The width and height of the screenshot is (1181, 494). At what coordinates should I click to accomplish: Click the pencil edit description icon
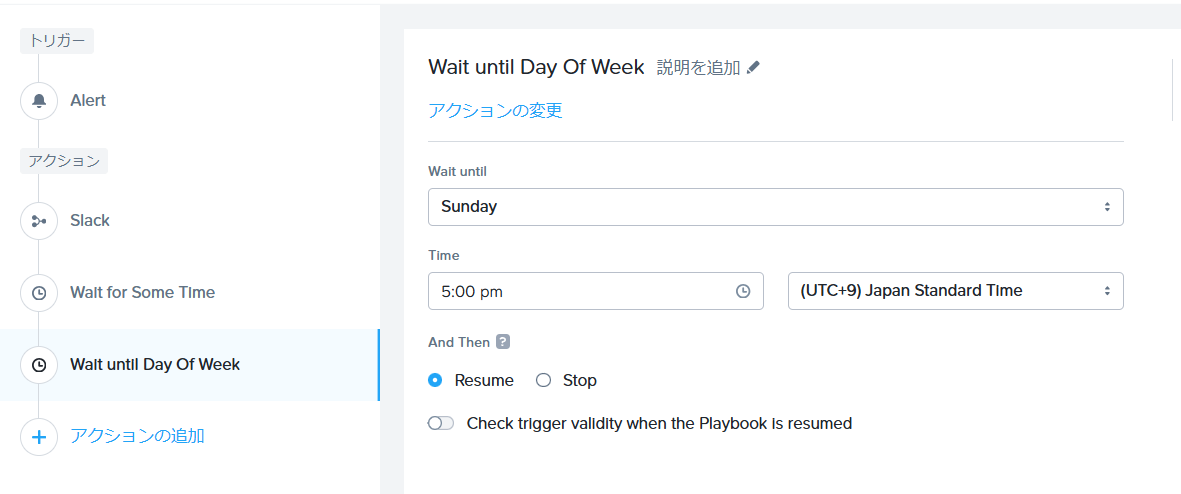click(753, 68)
